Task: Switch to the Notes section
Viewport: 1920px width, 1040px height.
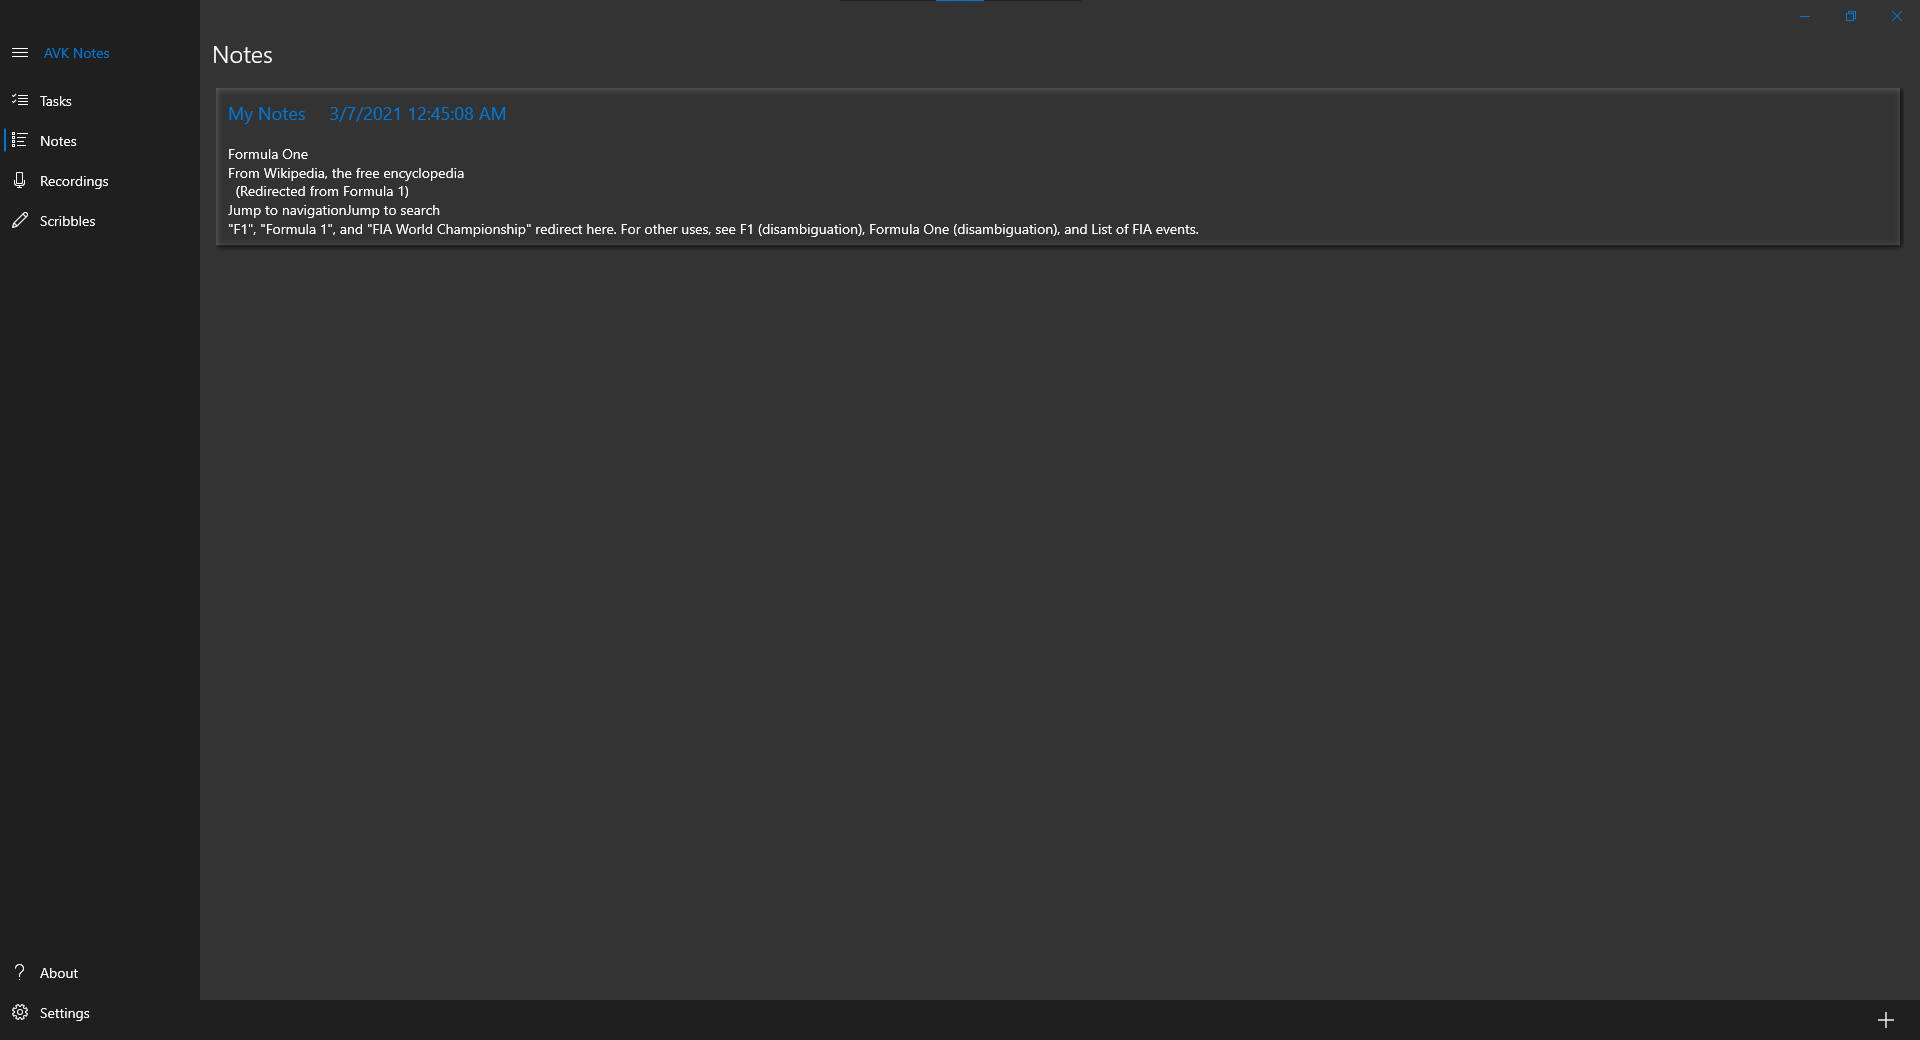Action: [100, 141]
